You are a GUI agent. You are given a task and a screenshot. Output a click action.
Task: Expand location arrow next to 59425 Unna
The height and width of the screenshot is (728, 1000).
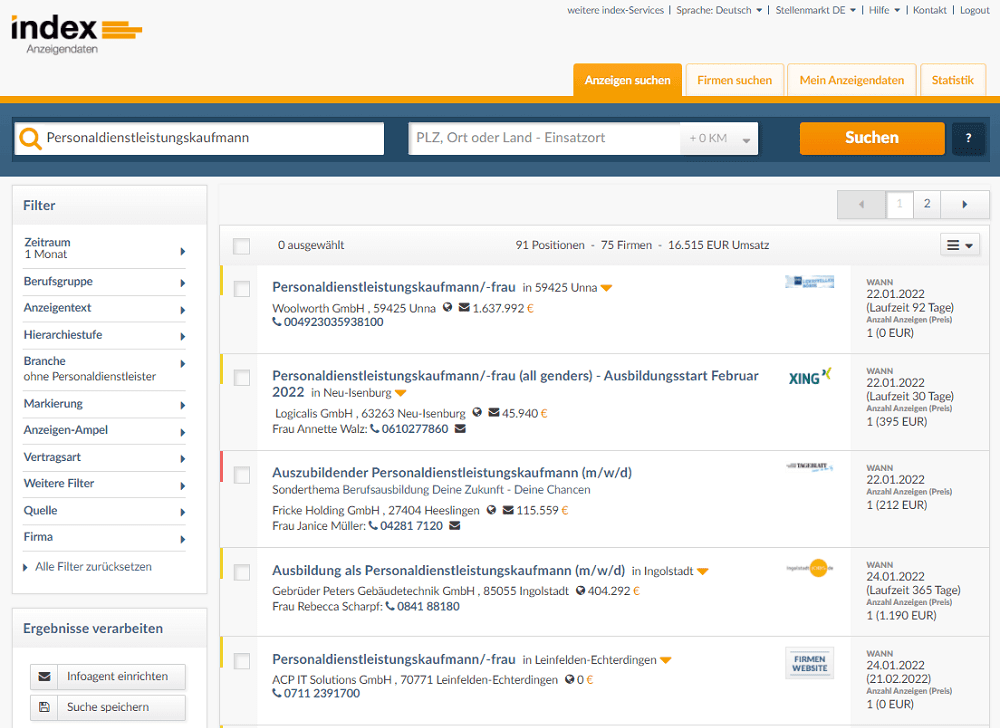607,288
